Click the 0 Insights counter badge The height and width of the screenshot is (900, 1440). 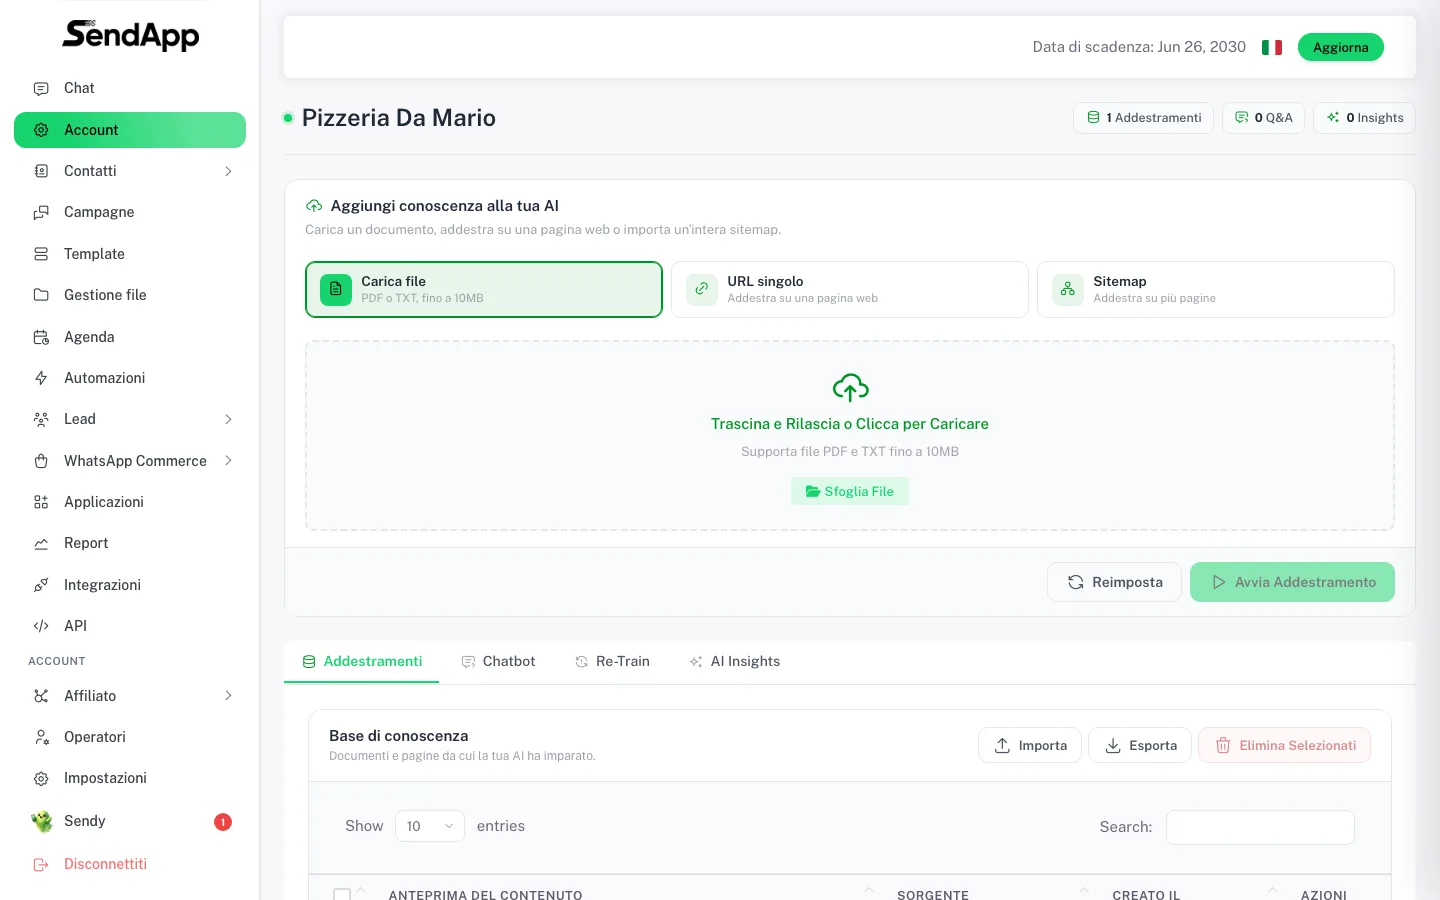[x=1364, y=118]
